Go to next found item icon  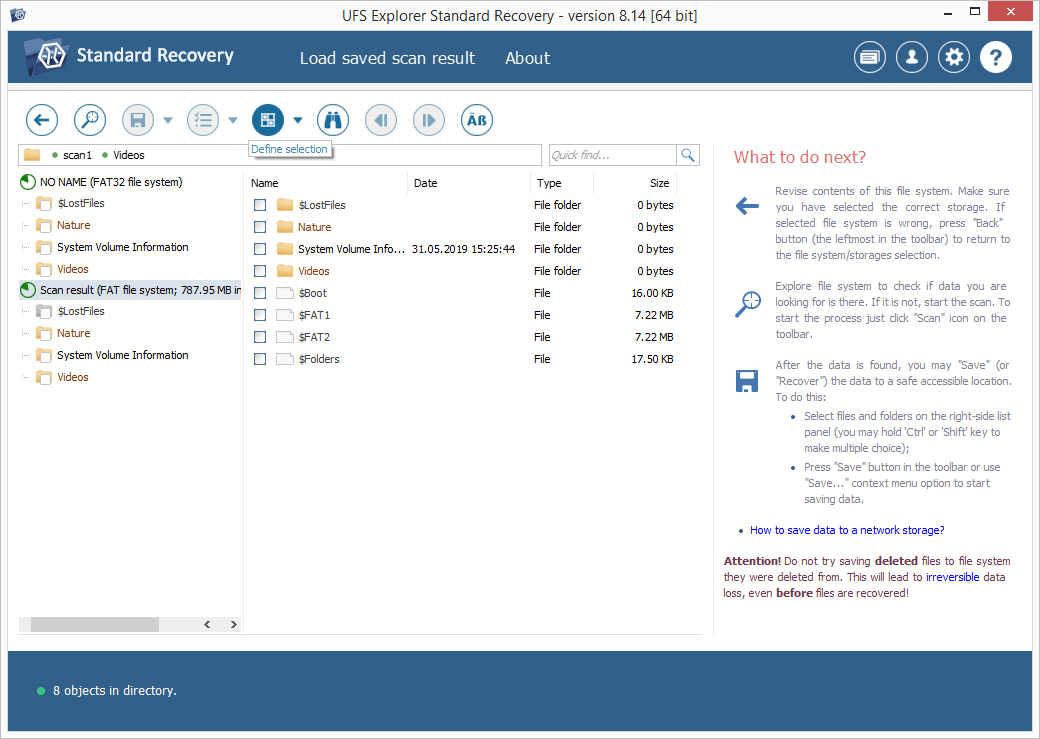(x=429, y=120)
